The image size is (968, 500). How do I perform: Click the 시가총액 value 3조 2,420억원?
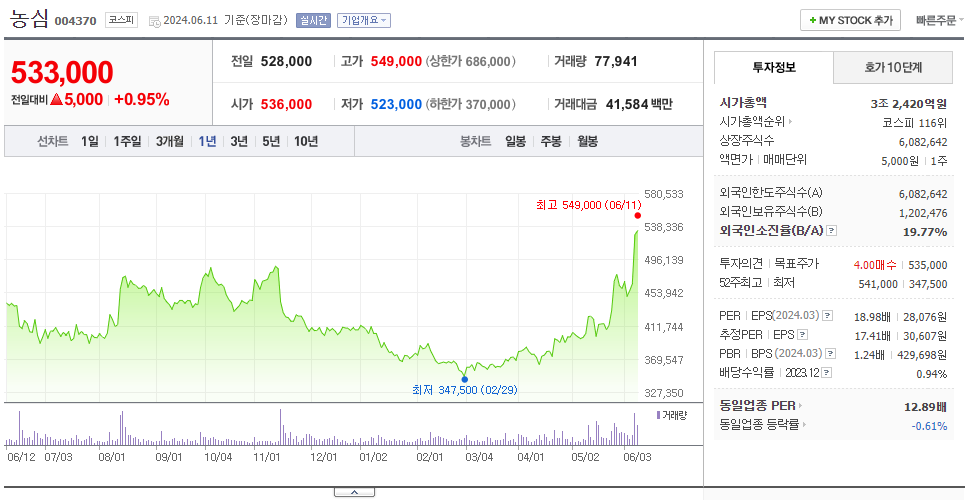[x=909, y=104]
